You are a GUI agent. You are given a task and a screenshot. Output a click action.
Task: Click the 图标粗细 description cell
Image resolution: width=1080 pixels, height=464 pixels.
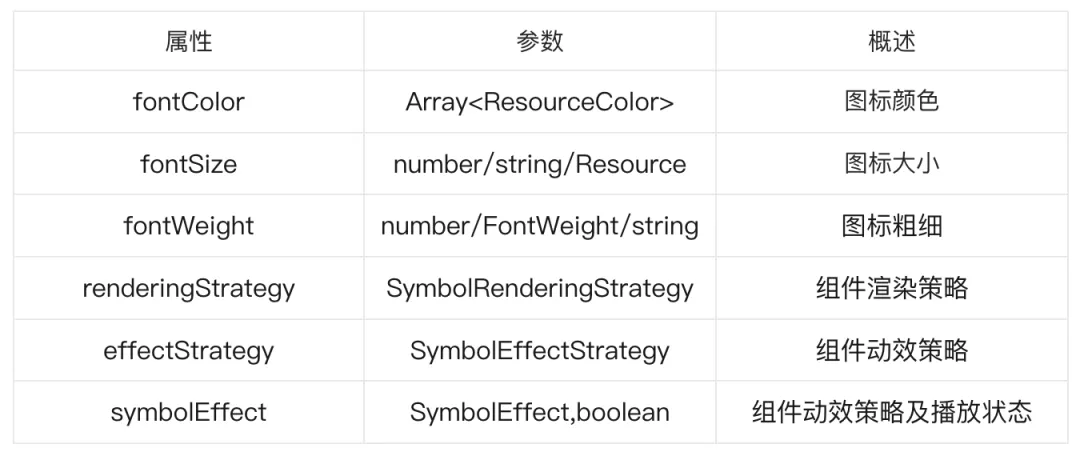(x=892, y=226)
